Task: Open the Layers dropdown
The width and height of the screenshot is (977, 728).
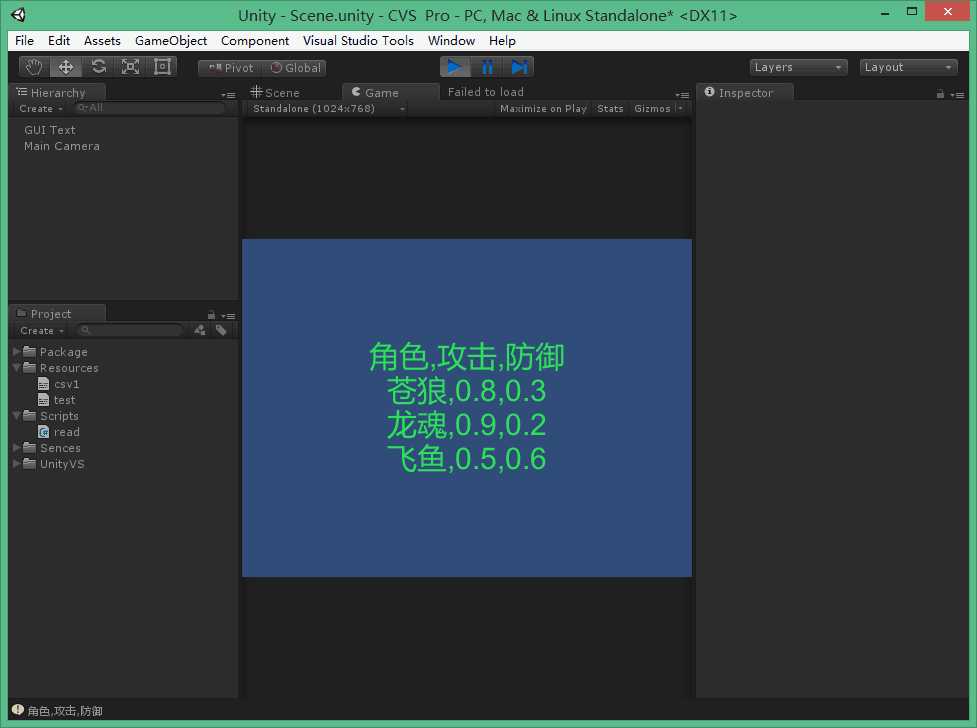Action: coord(798,67)
